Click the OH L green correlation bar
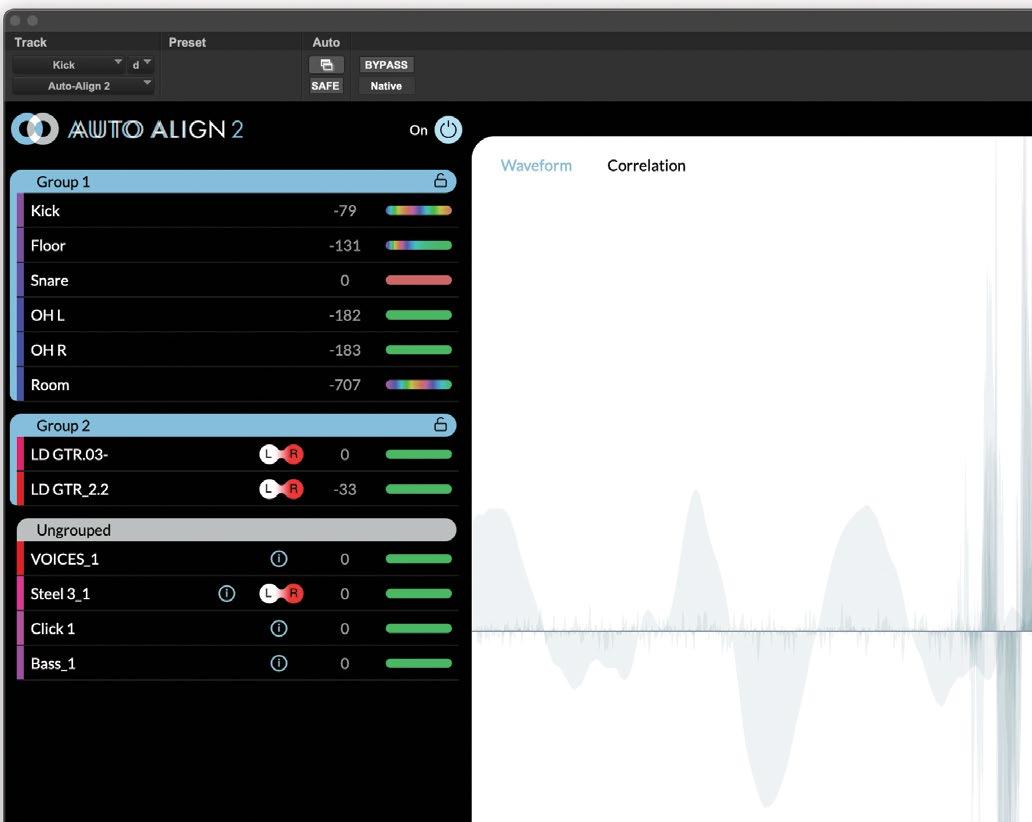This screenshot has height=822, width=1032. (419, 315)
